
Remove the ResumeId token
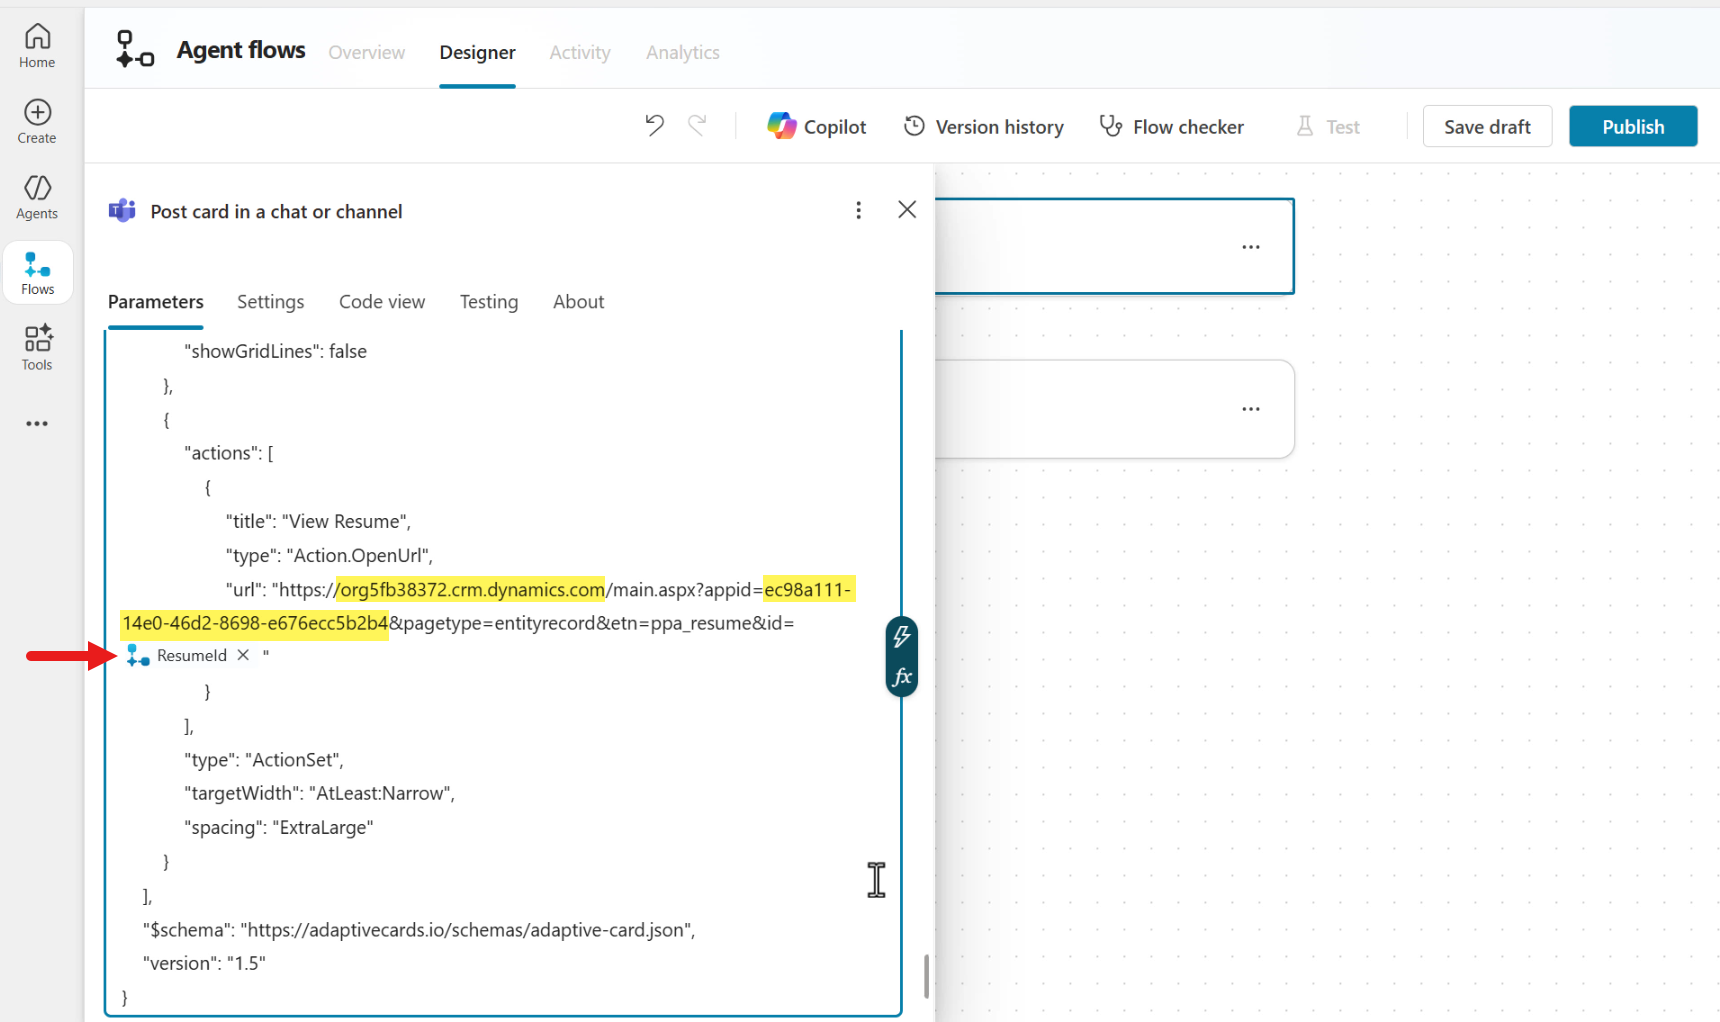point(243,655)
